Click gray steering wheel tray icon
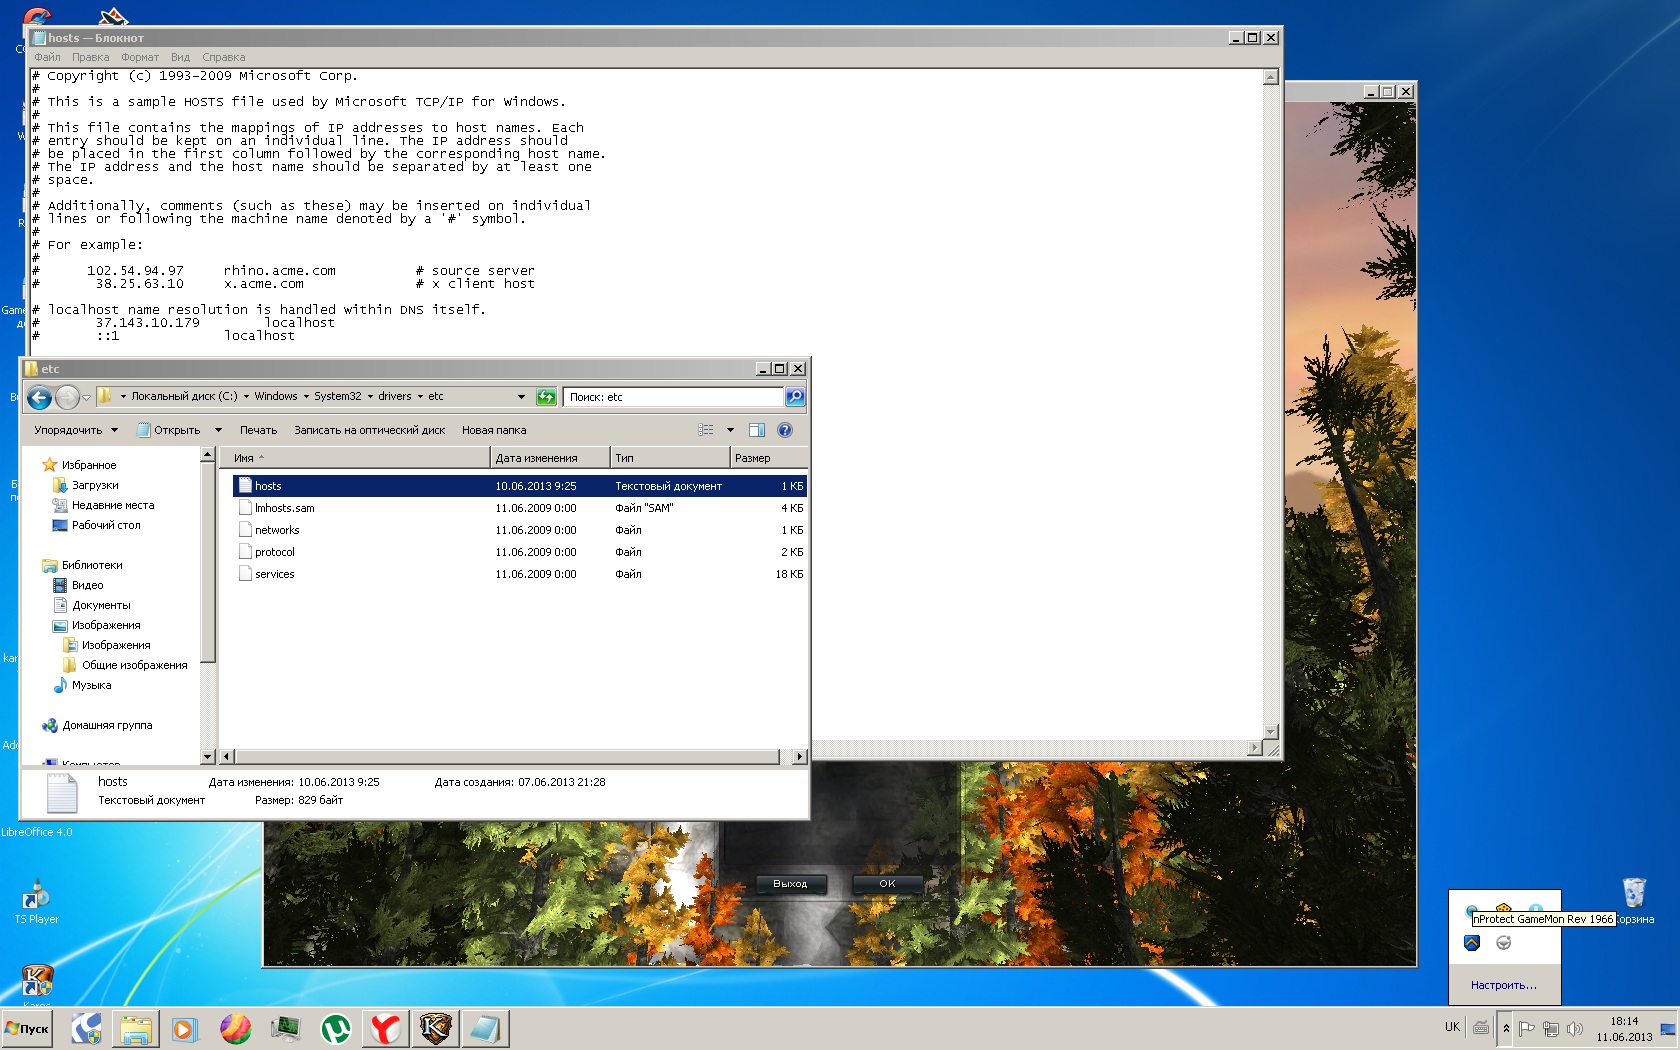Viewport: 1680px width, 1050px height. click(x=1504, y=943)
